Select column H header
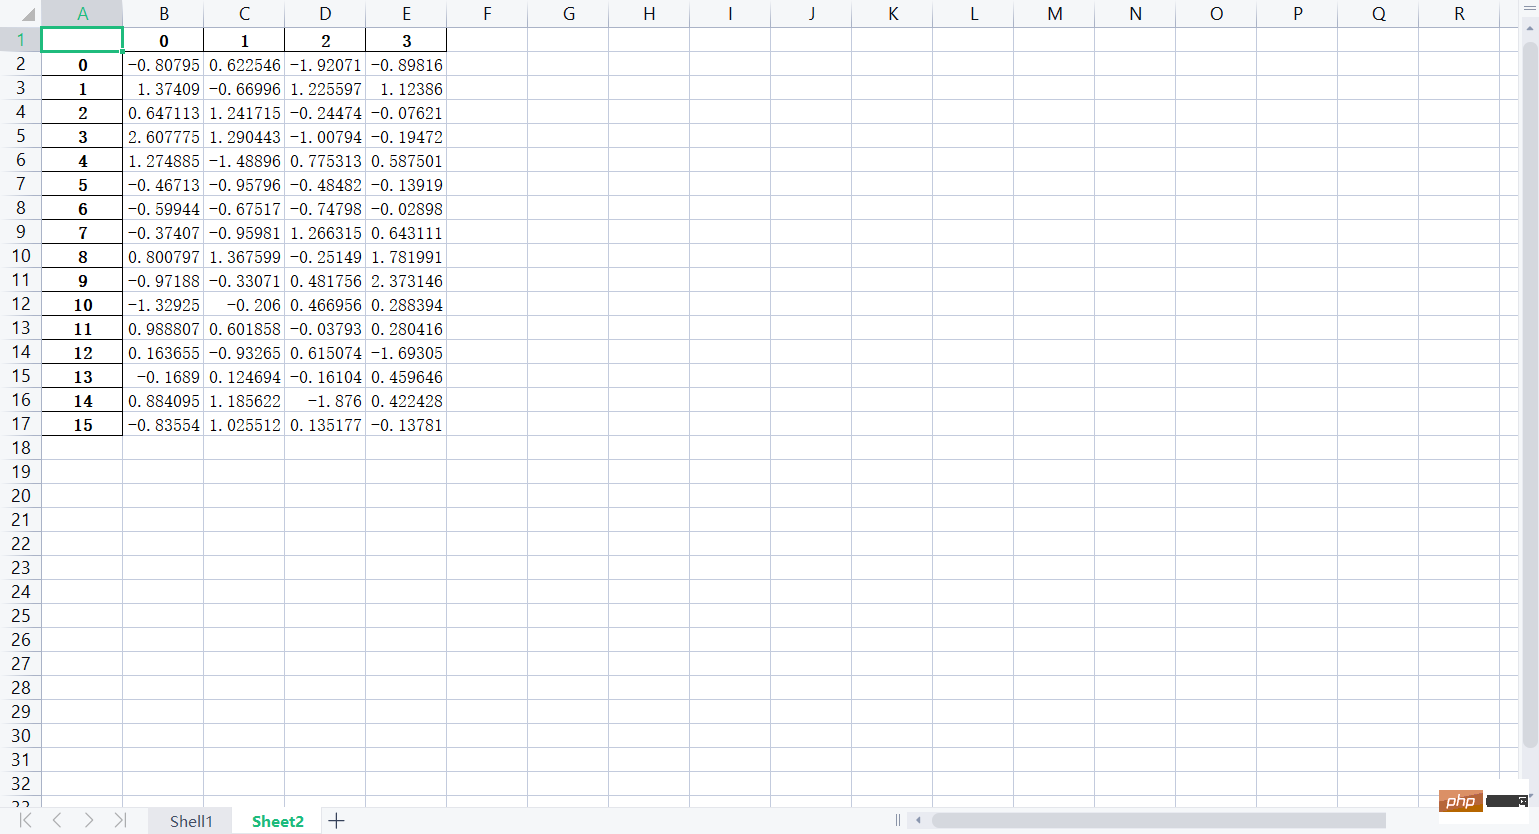 click(649, 14)
